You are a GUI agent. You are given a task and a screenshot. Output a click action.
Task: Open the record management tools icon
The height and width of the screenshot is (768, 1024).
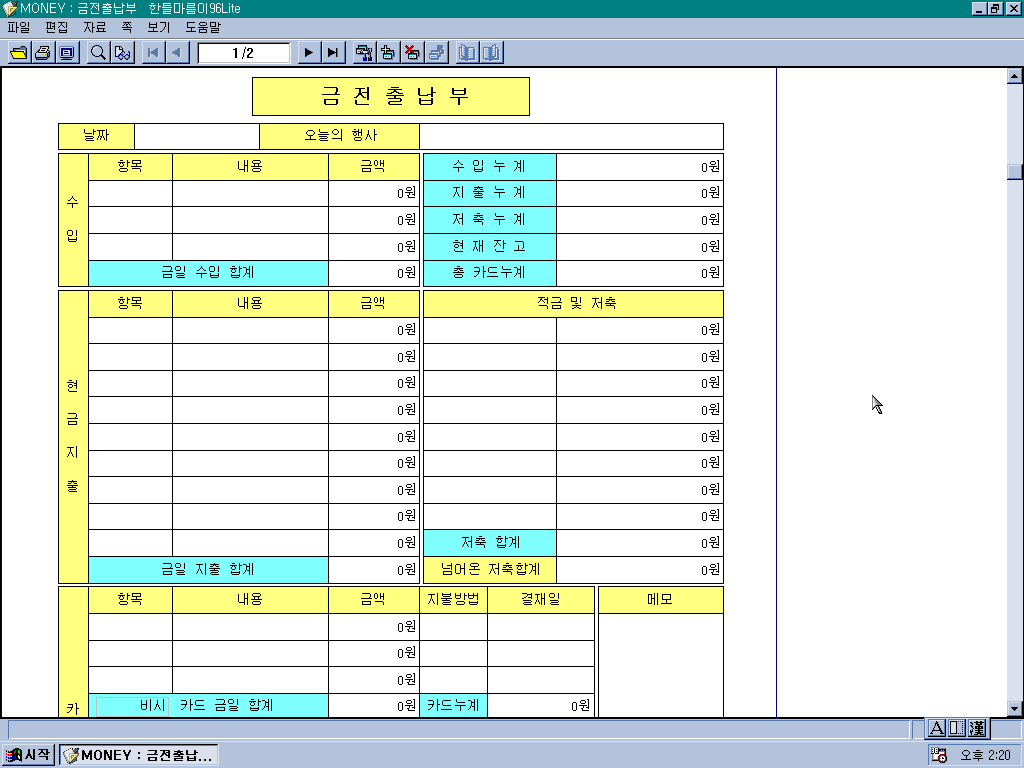coord(364,53)
